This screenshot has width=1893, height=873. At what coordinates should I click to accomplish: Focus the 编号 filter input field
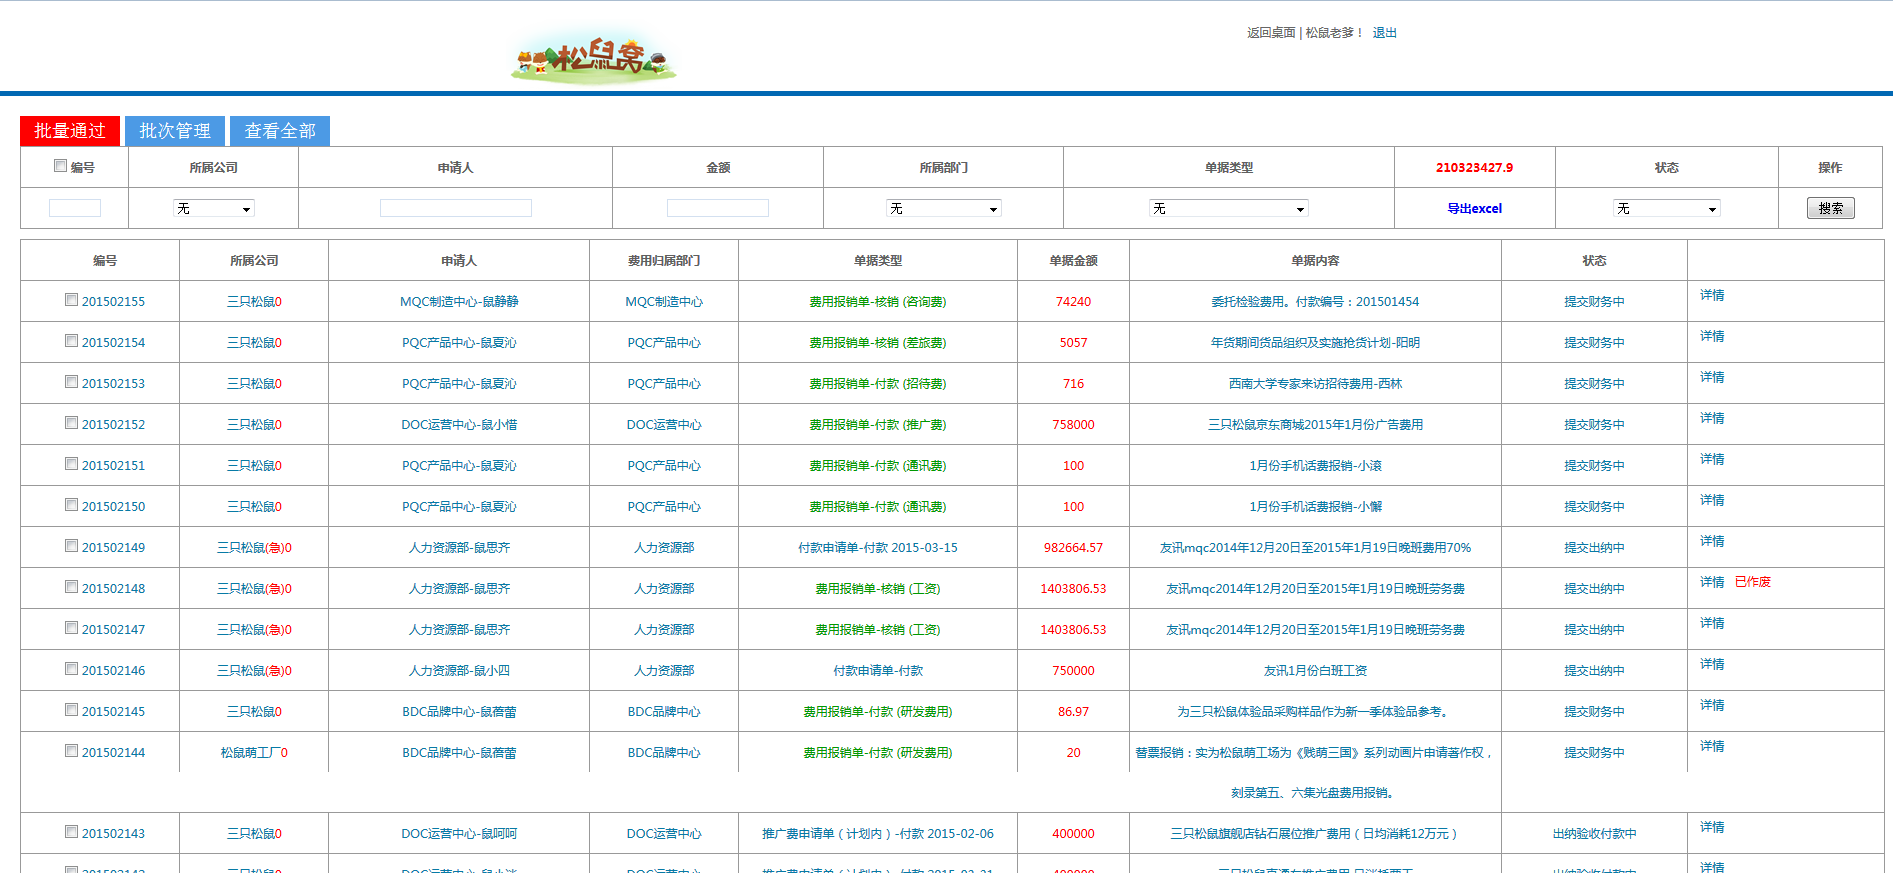pos(75,208)
